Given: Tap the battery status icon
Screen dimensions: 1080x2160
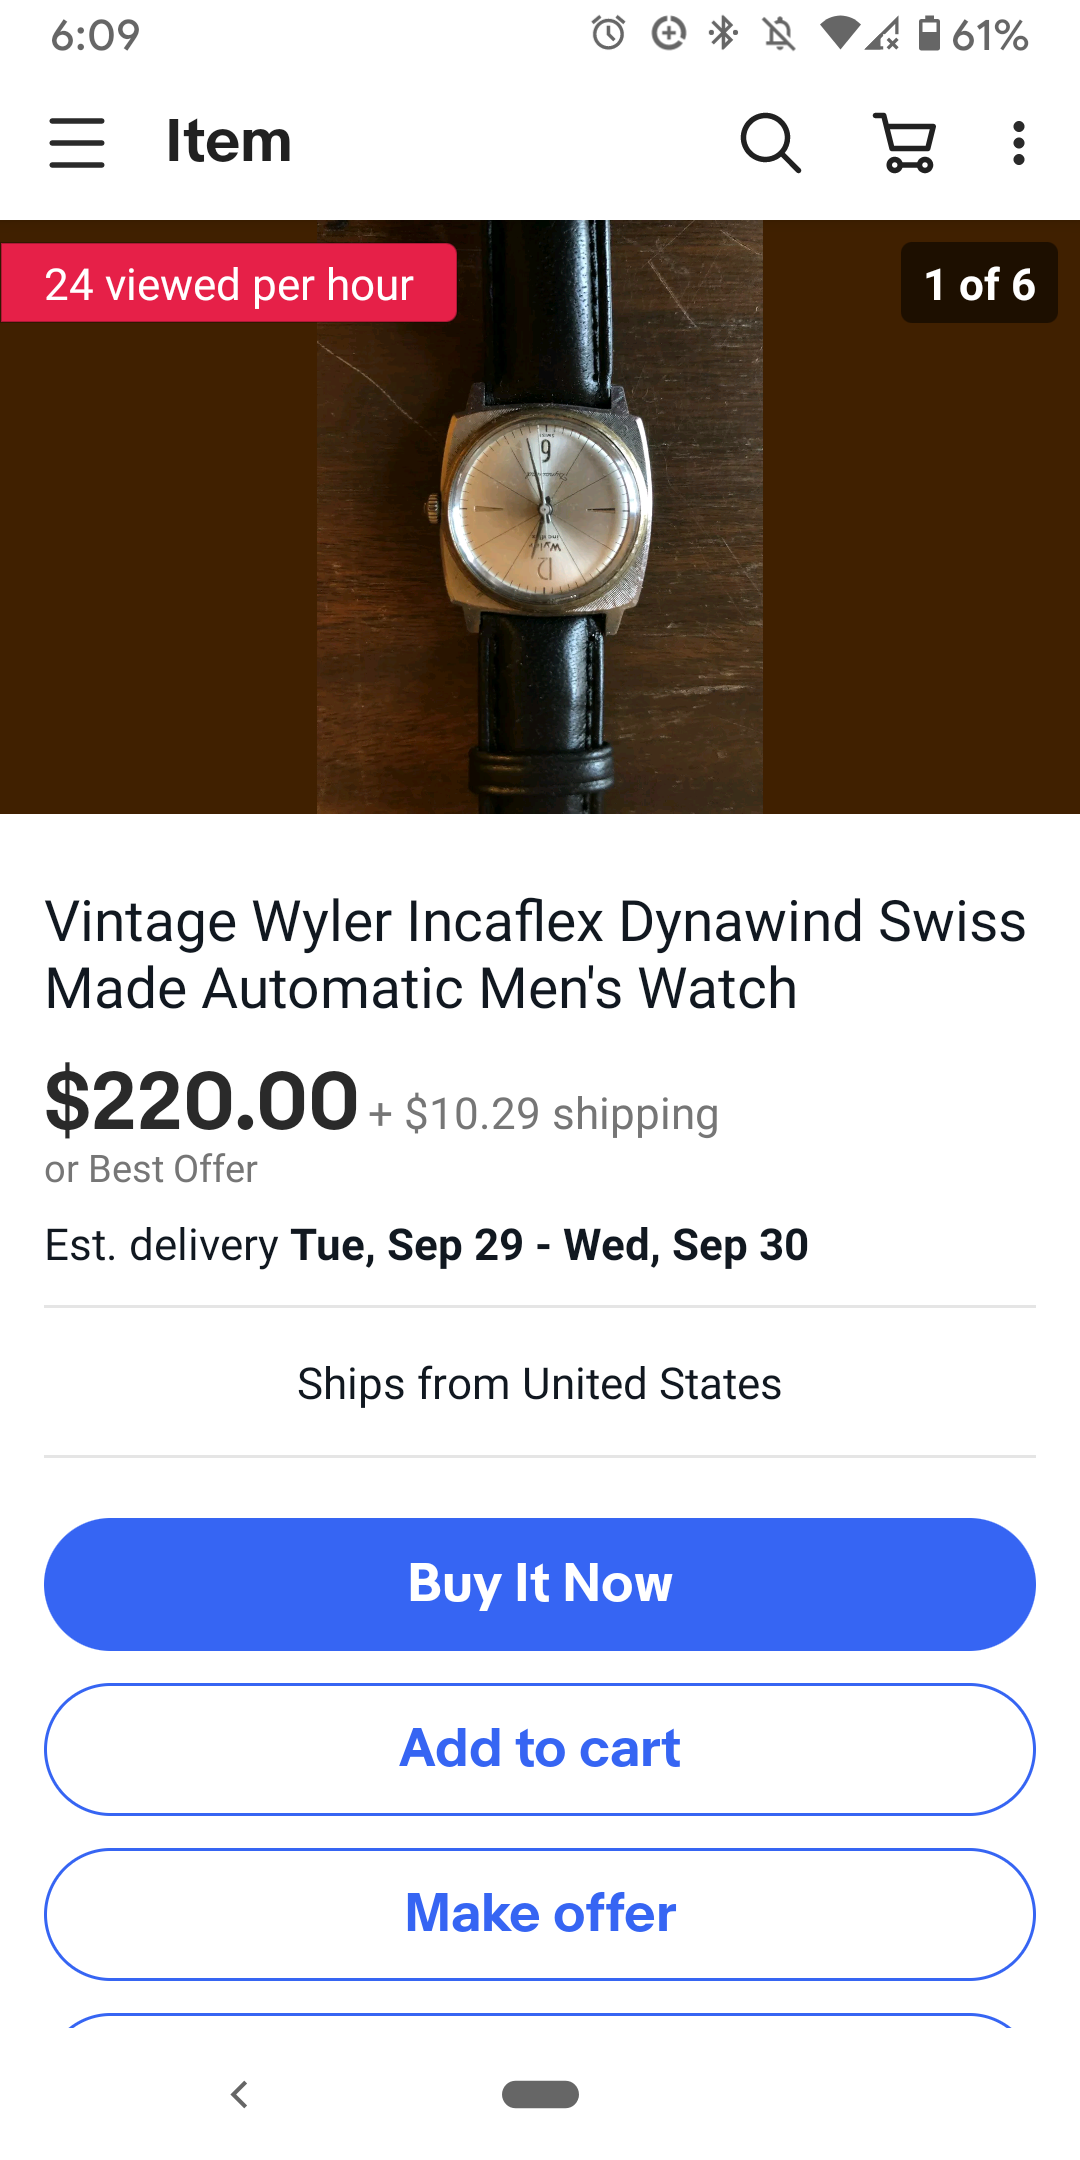Looking at the screenshot, I should (x=929, y=34).
